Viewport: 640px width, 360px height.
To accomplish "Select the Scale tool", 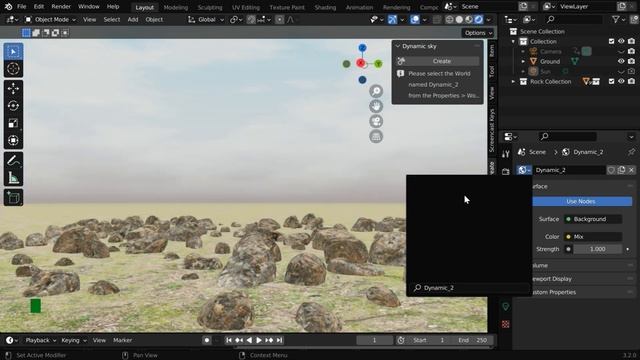I will point(13,123).
